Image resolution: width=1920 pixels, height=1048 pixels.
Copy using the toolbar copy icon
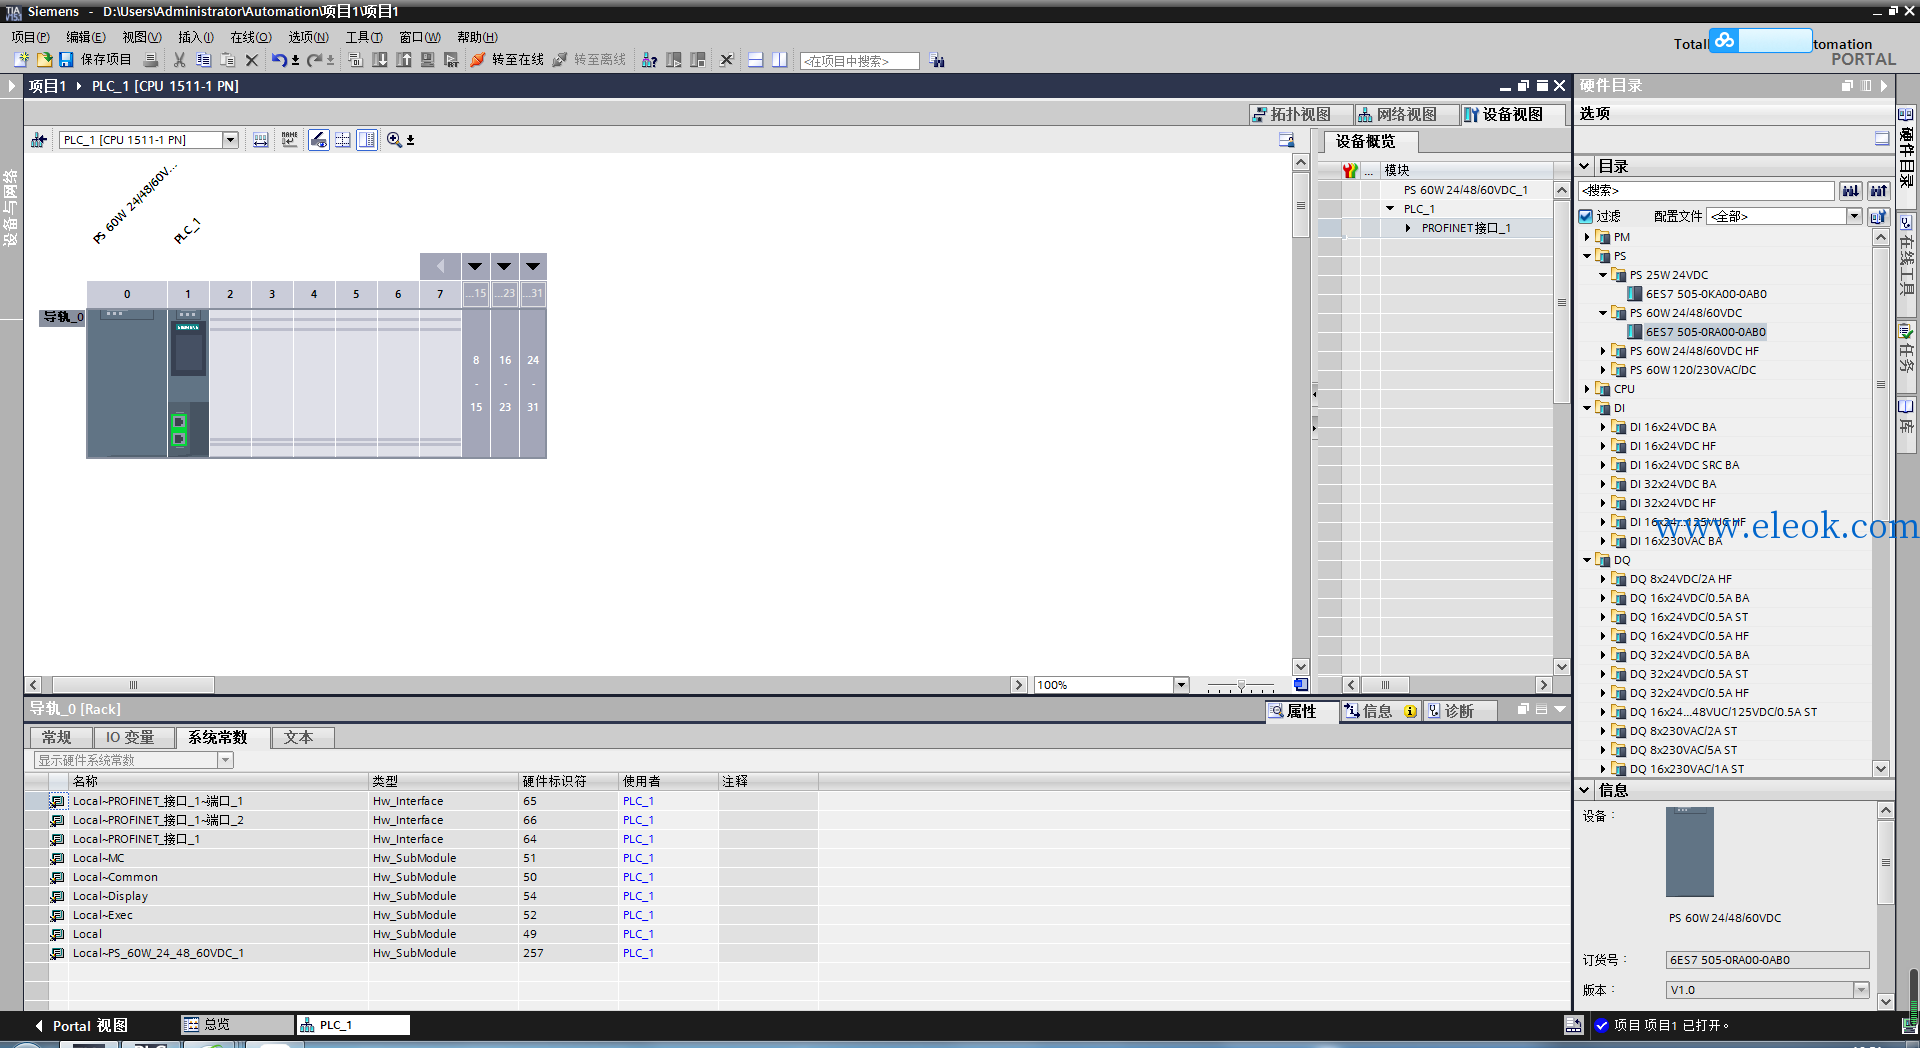[x=204, y=60]
